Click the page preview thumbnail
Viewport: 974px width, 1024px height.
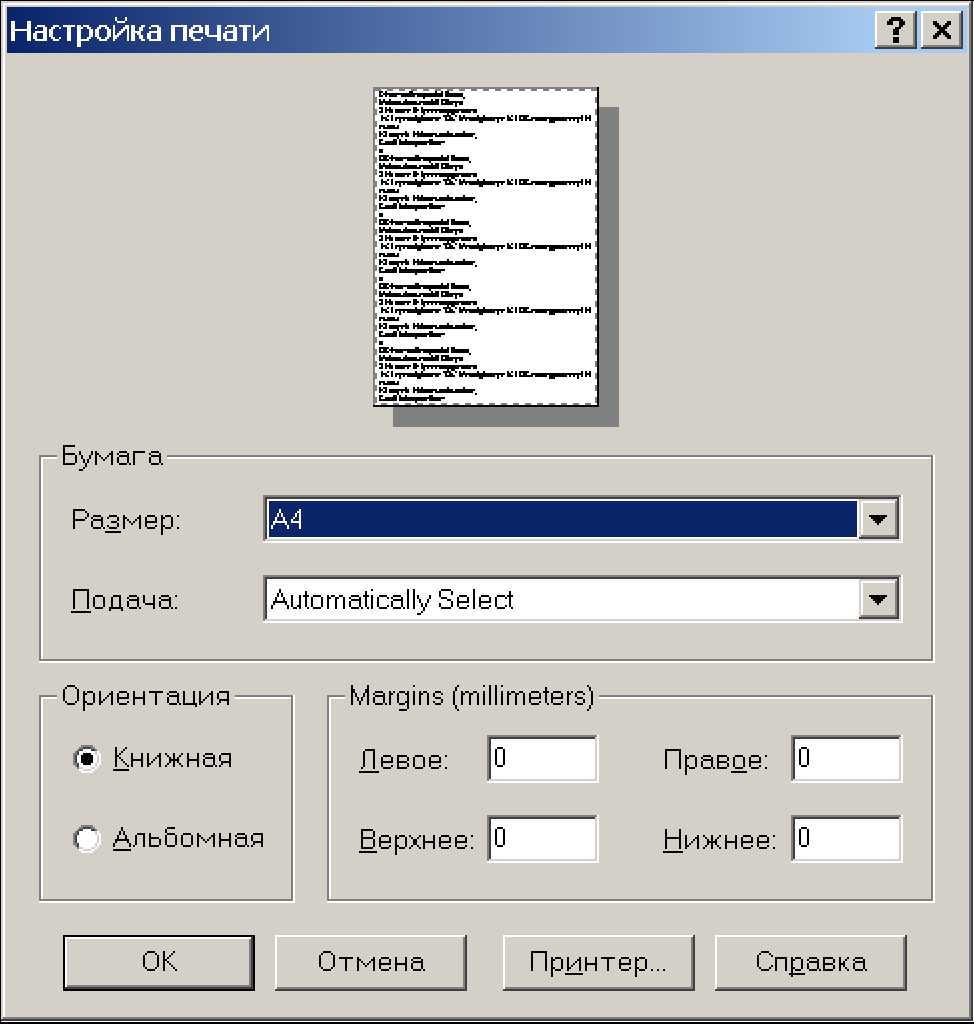click(486, 246)
